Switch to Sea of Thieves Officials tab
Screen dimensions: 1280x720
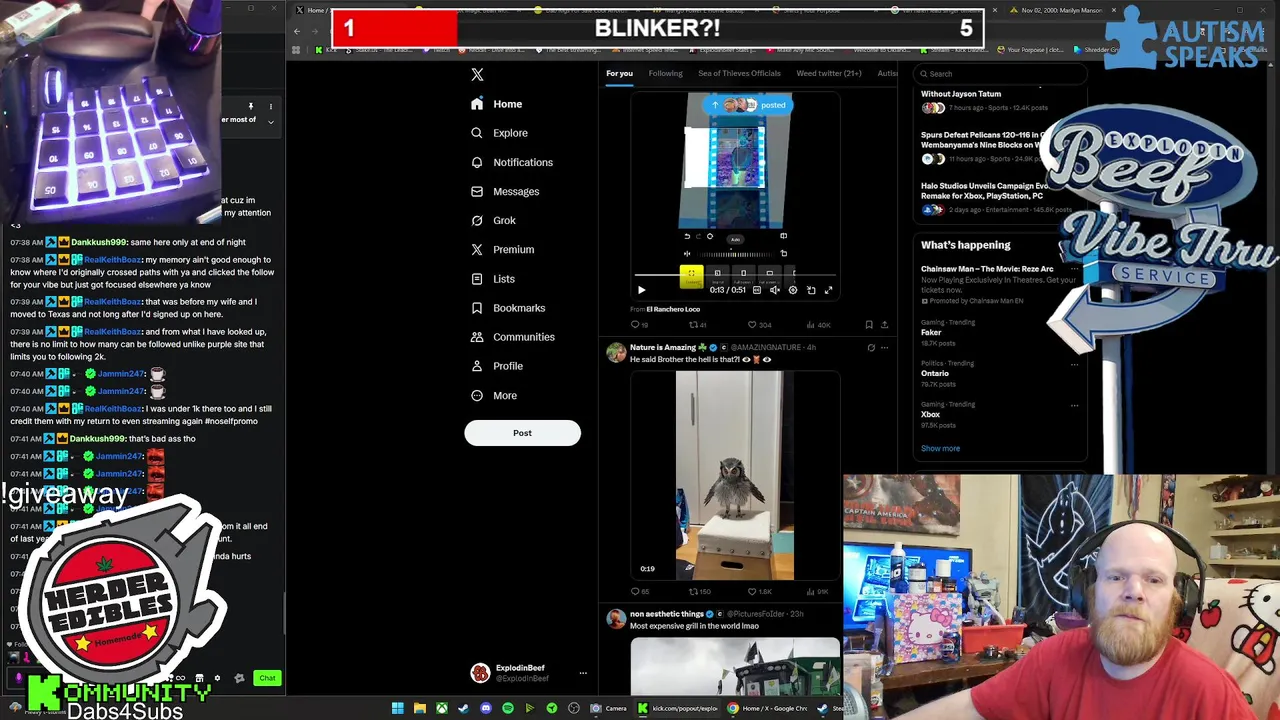click(x=739, y=73)
